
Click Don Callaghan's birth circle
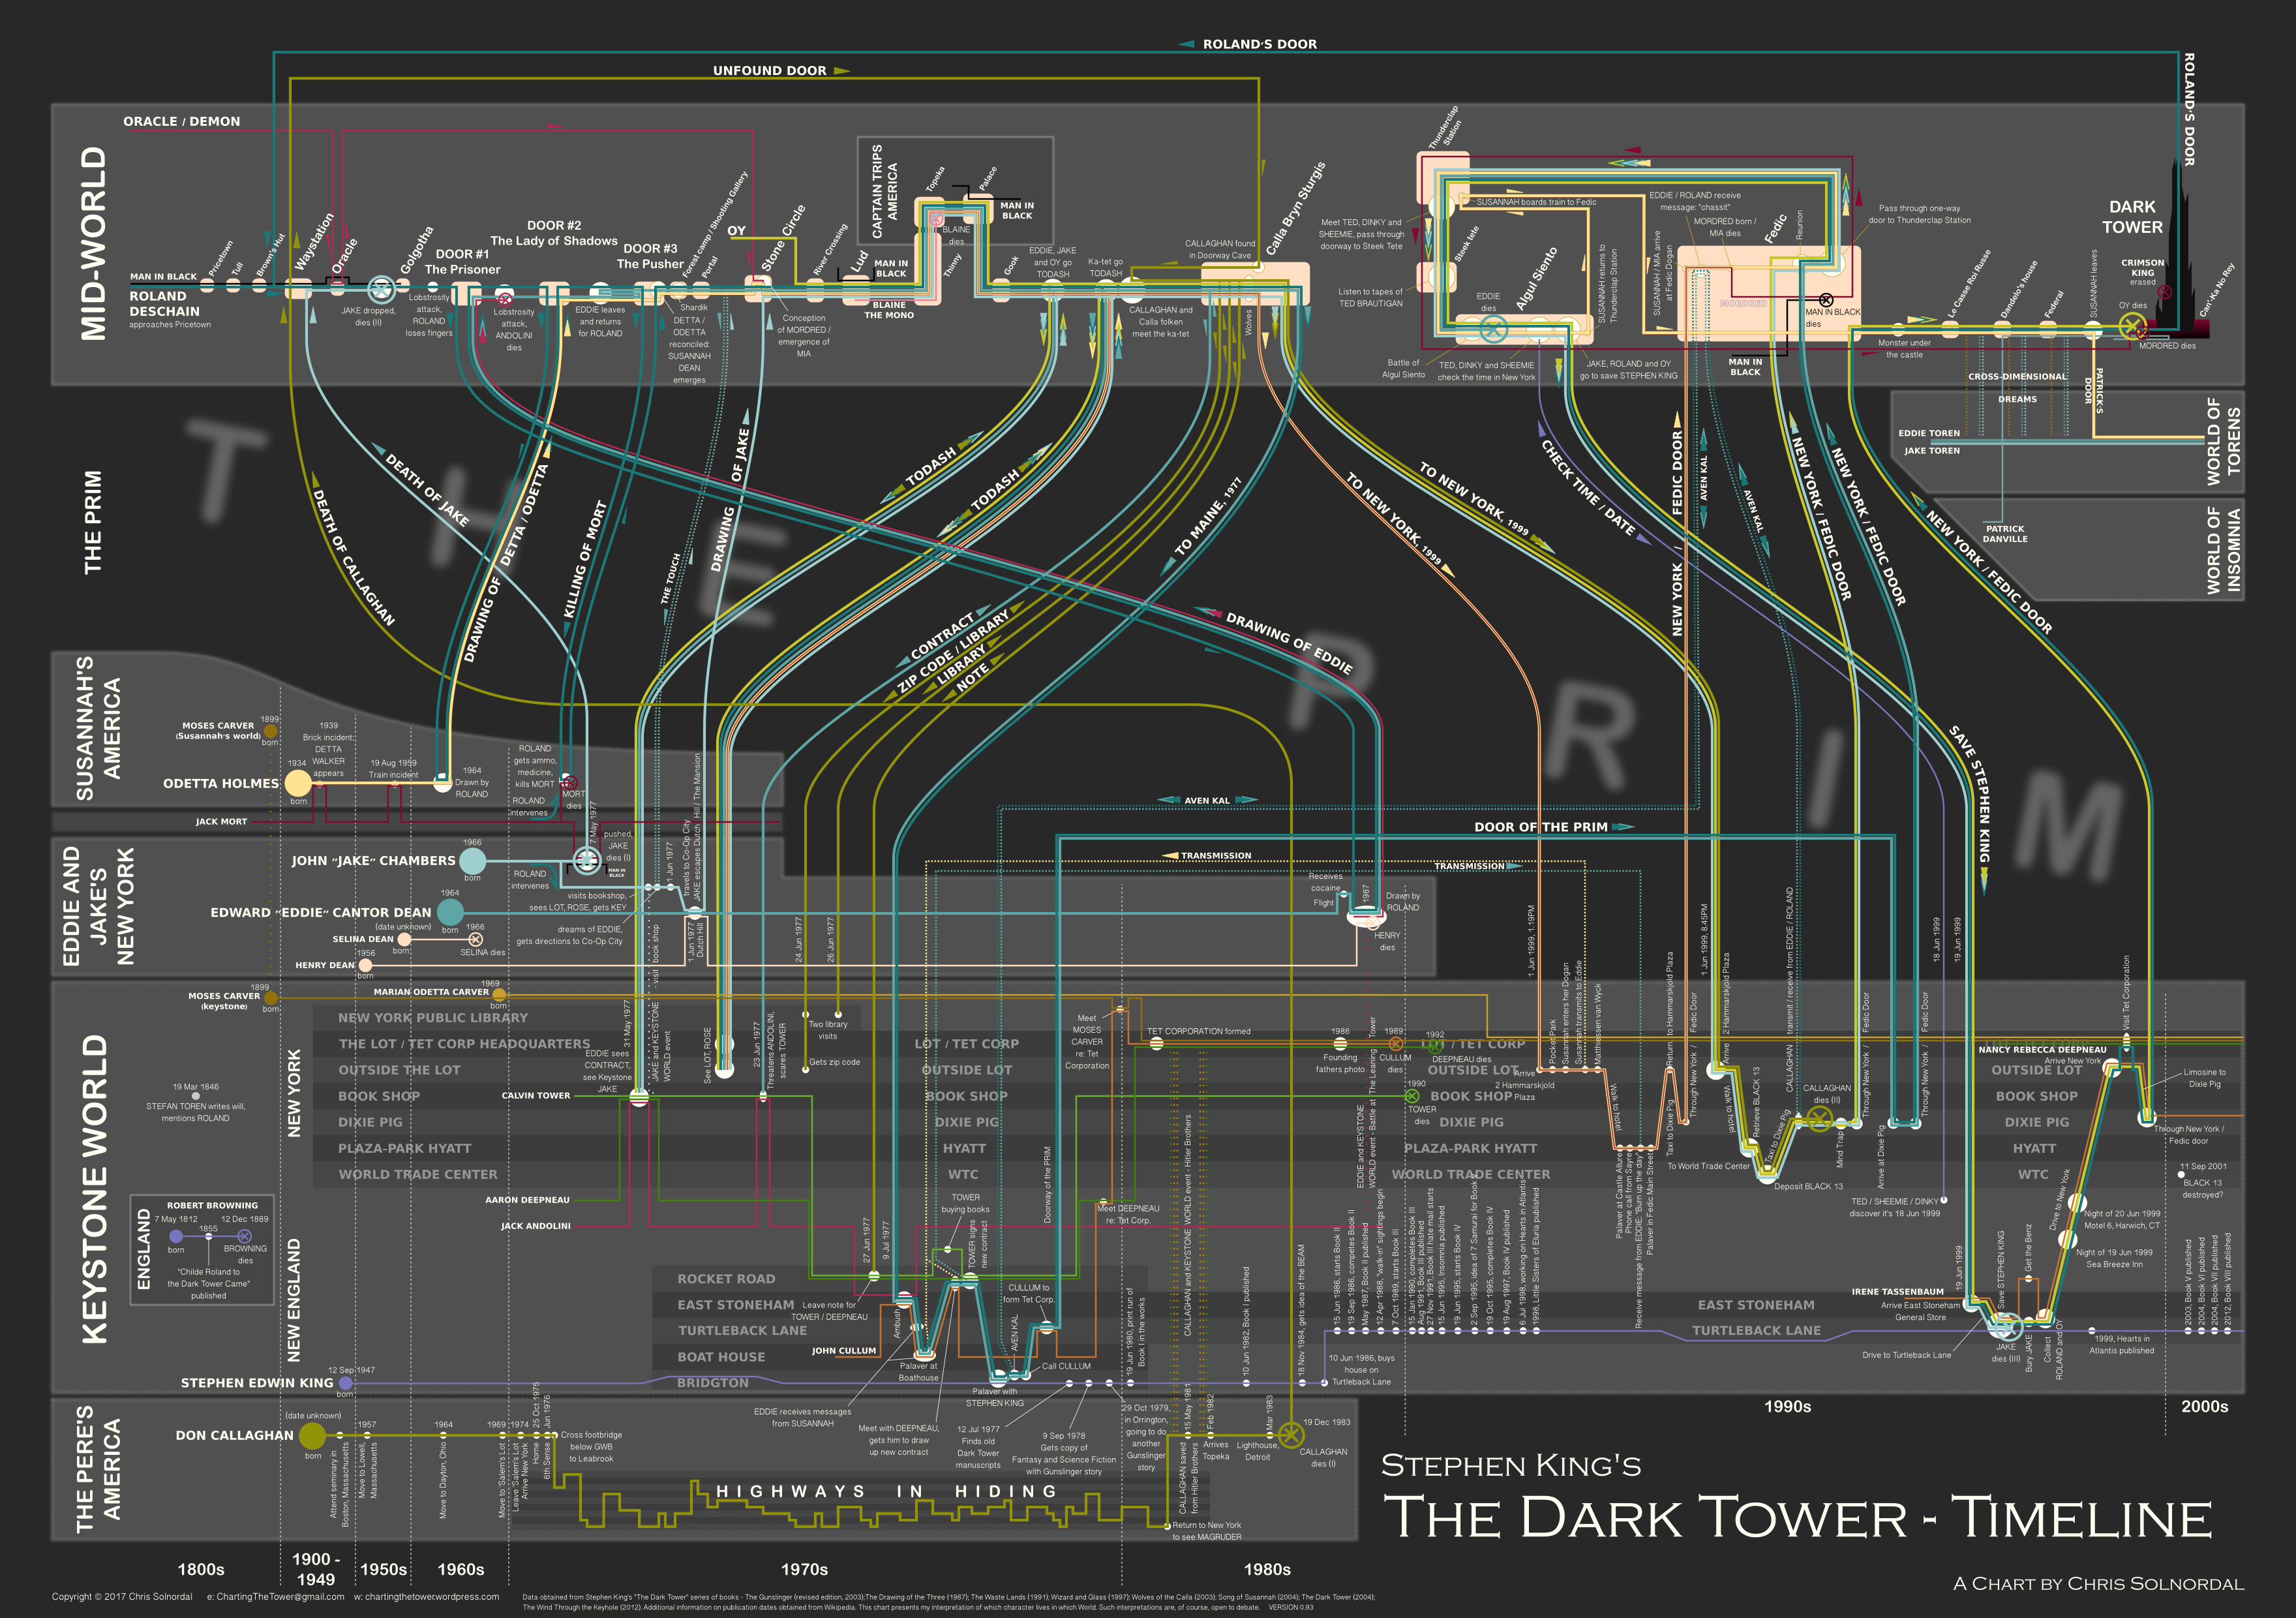(313, 1435)
